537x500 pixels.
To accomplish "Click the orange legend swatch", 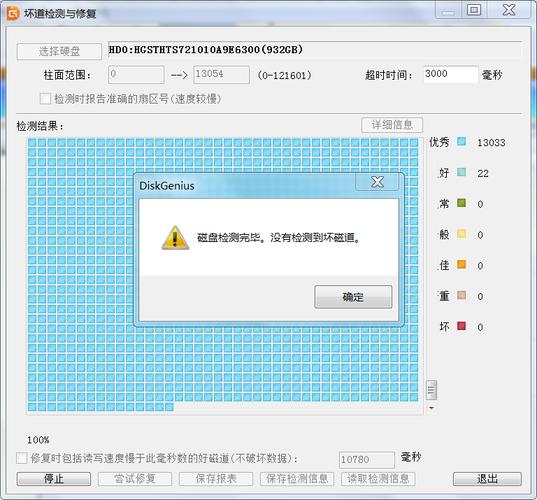I will click(x=461, y=264).
